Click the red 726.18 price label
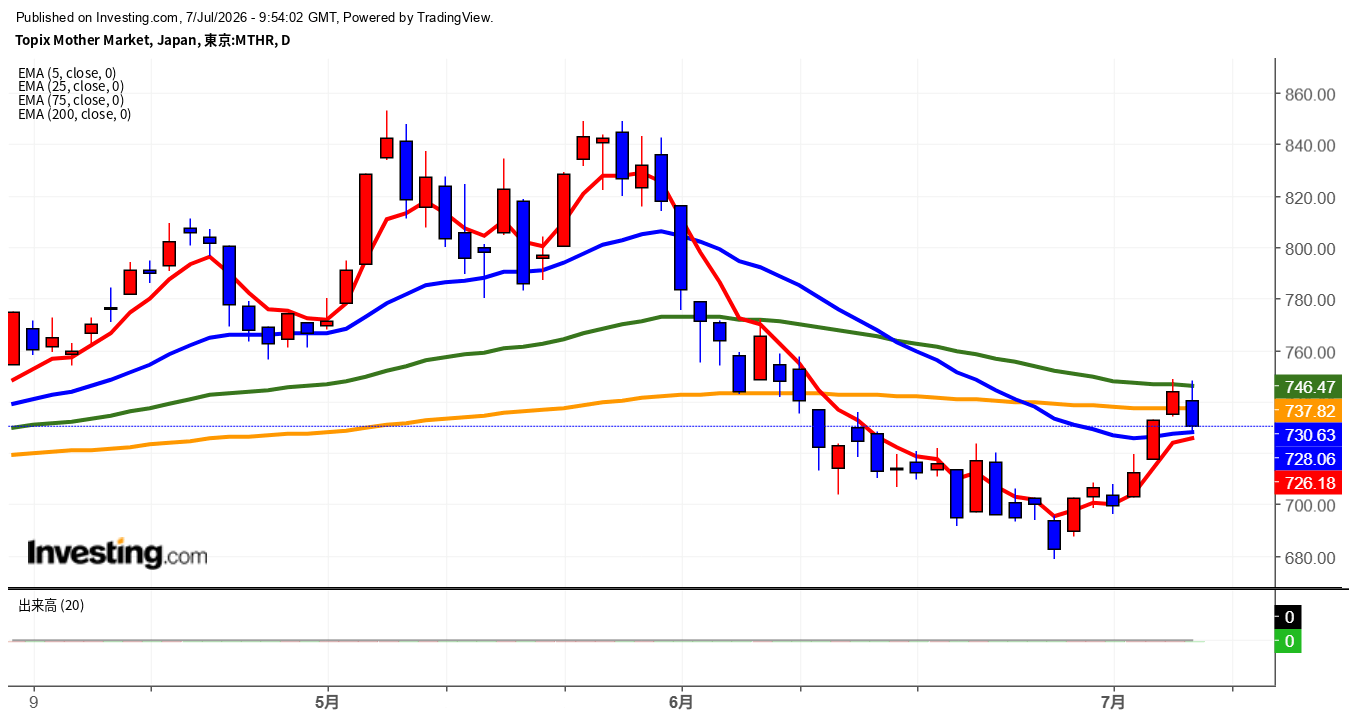The image size is (1349, 719). (1307, 483)
